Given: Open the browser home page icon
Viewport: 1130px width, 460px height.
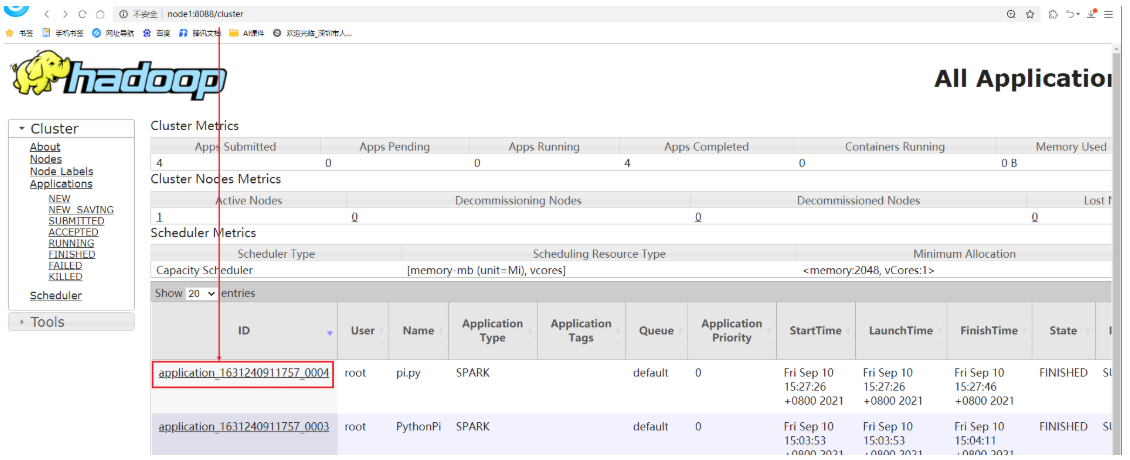Looking at the screenshot, I should click(x=100, y=14).
